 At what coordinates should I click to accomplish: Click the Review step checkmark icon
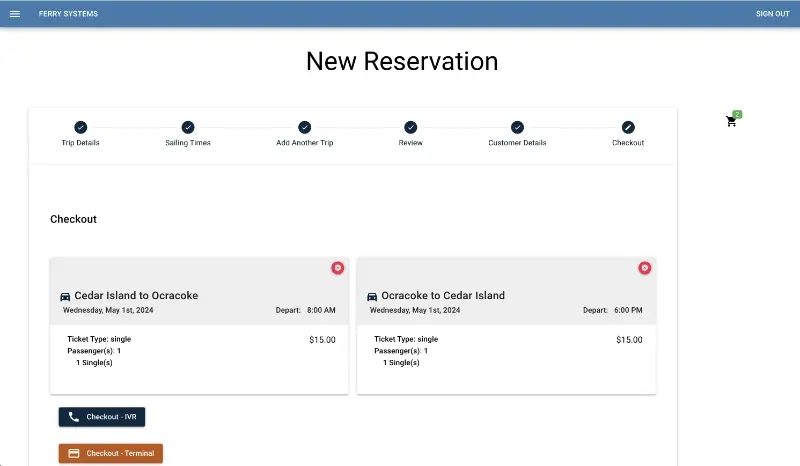pyautogui.click(x=411, y=127)
